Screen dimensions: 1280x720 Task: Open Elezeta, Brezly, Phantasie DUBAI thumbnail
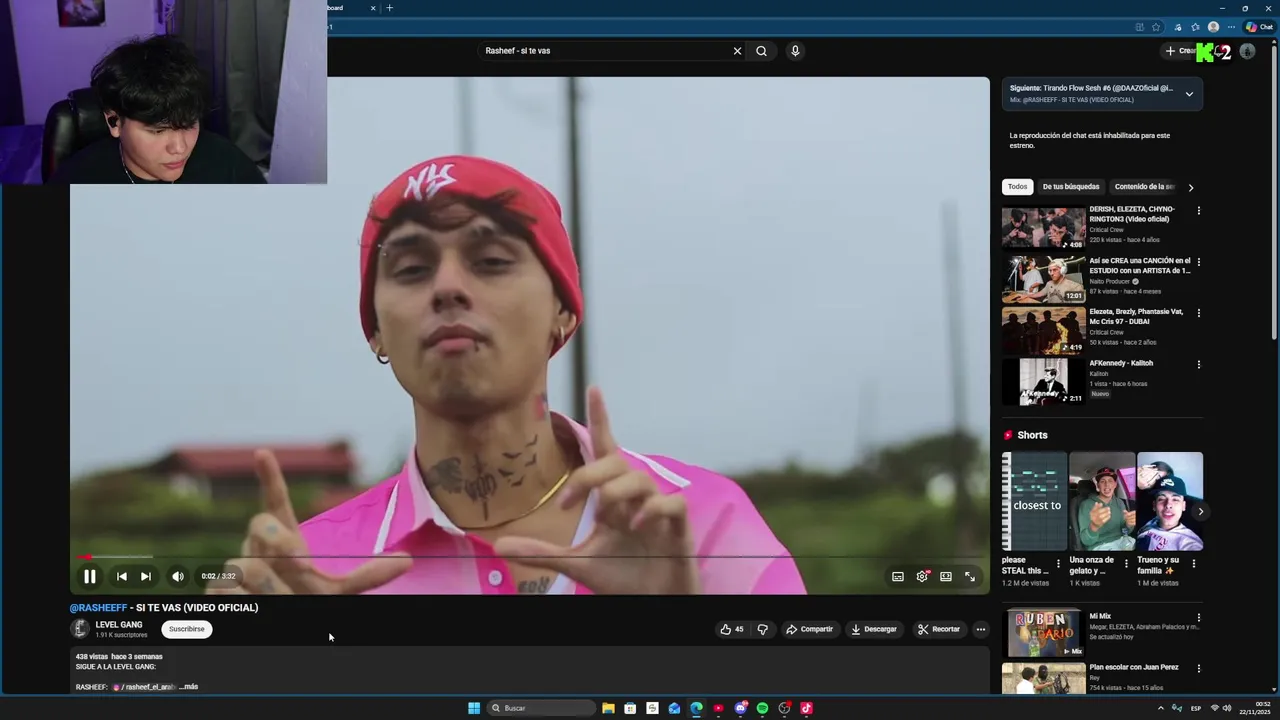1043,330
